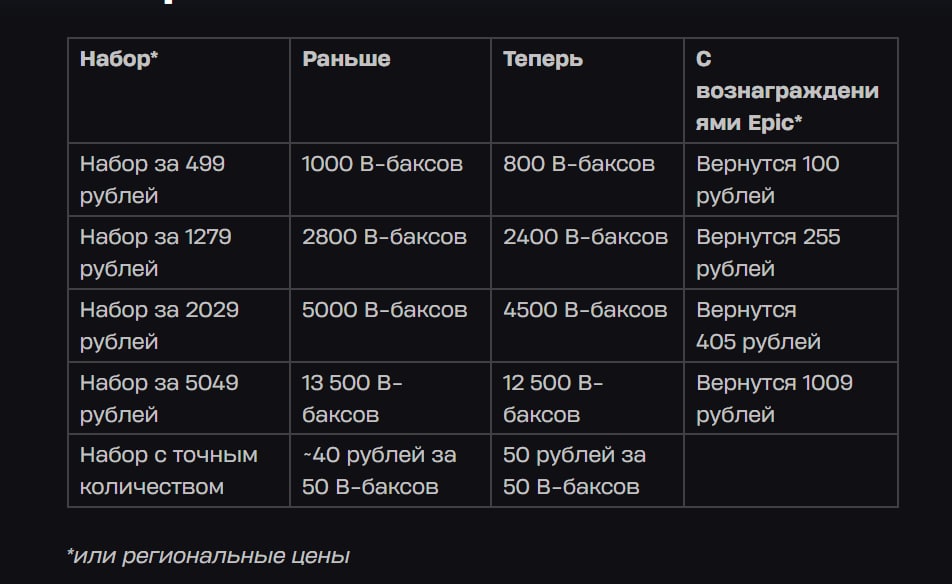Click the "~40 рублей за 50 В-баксов" cell

pos(379,471)
